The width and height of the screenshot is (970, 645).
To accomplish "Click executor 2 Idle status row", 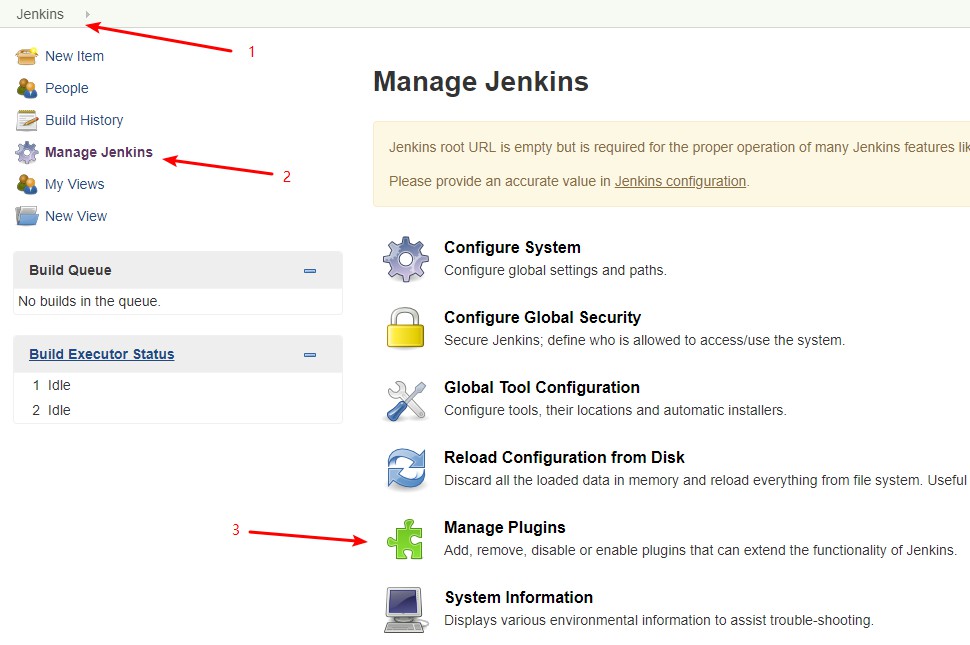I will [178, 410].
